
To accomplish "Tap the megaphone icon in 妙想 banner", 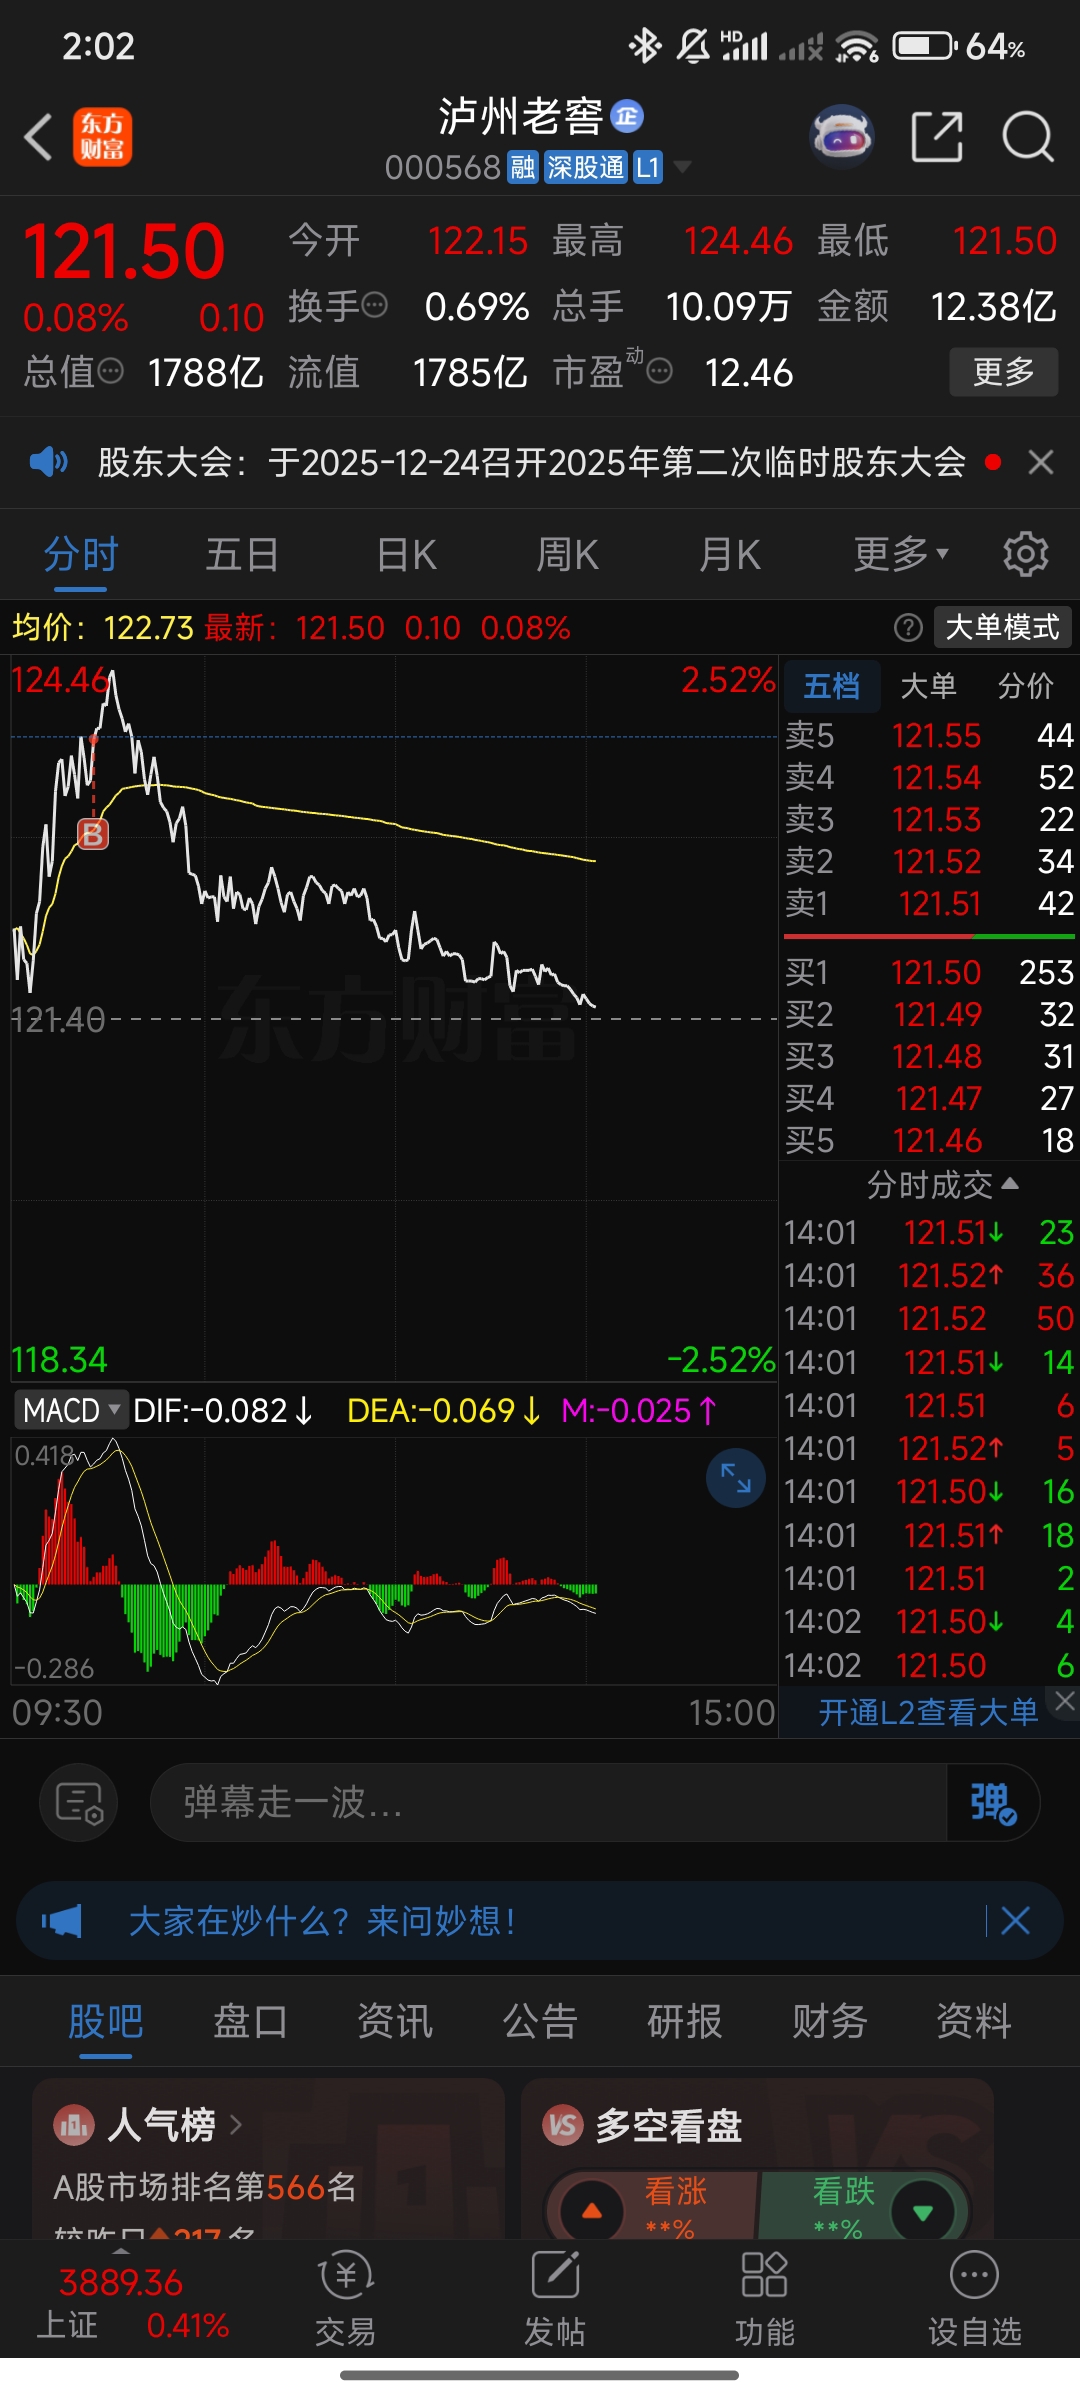I will tap(62, 1921).
